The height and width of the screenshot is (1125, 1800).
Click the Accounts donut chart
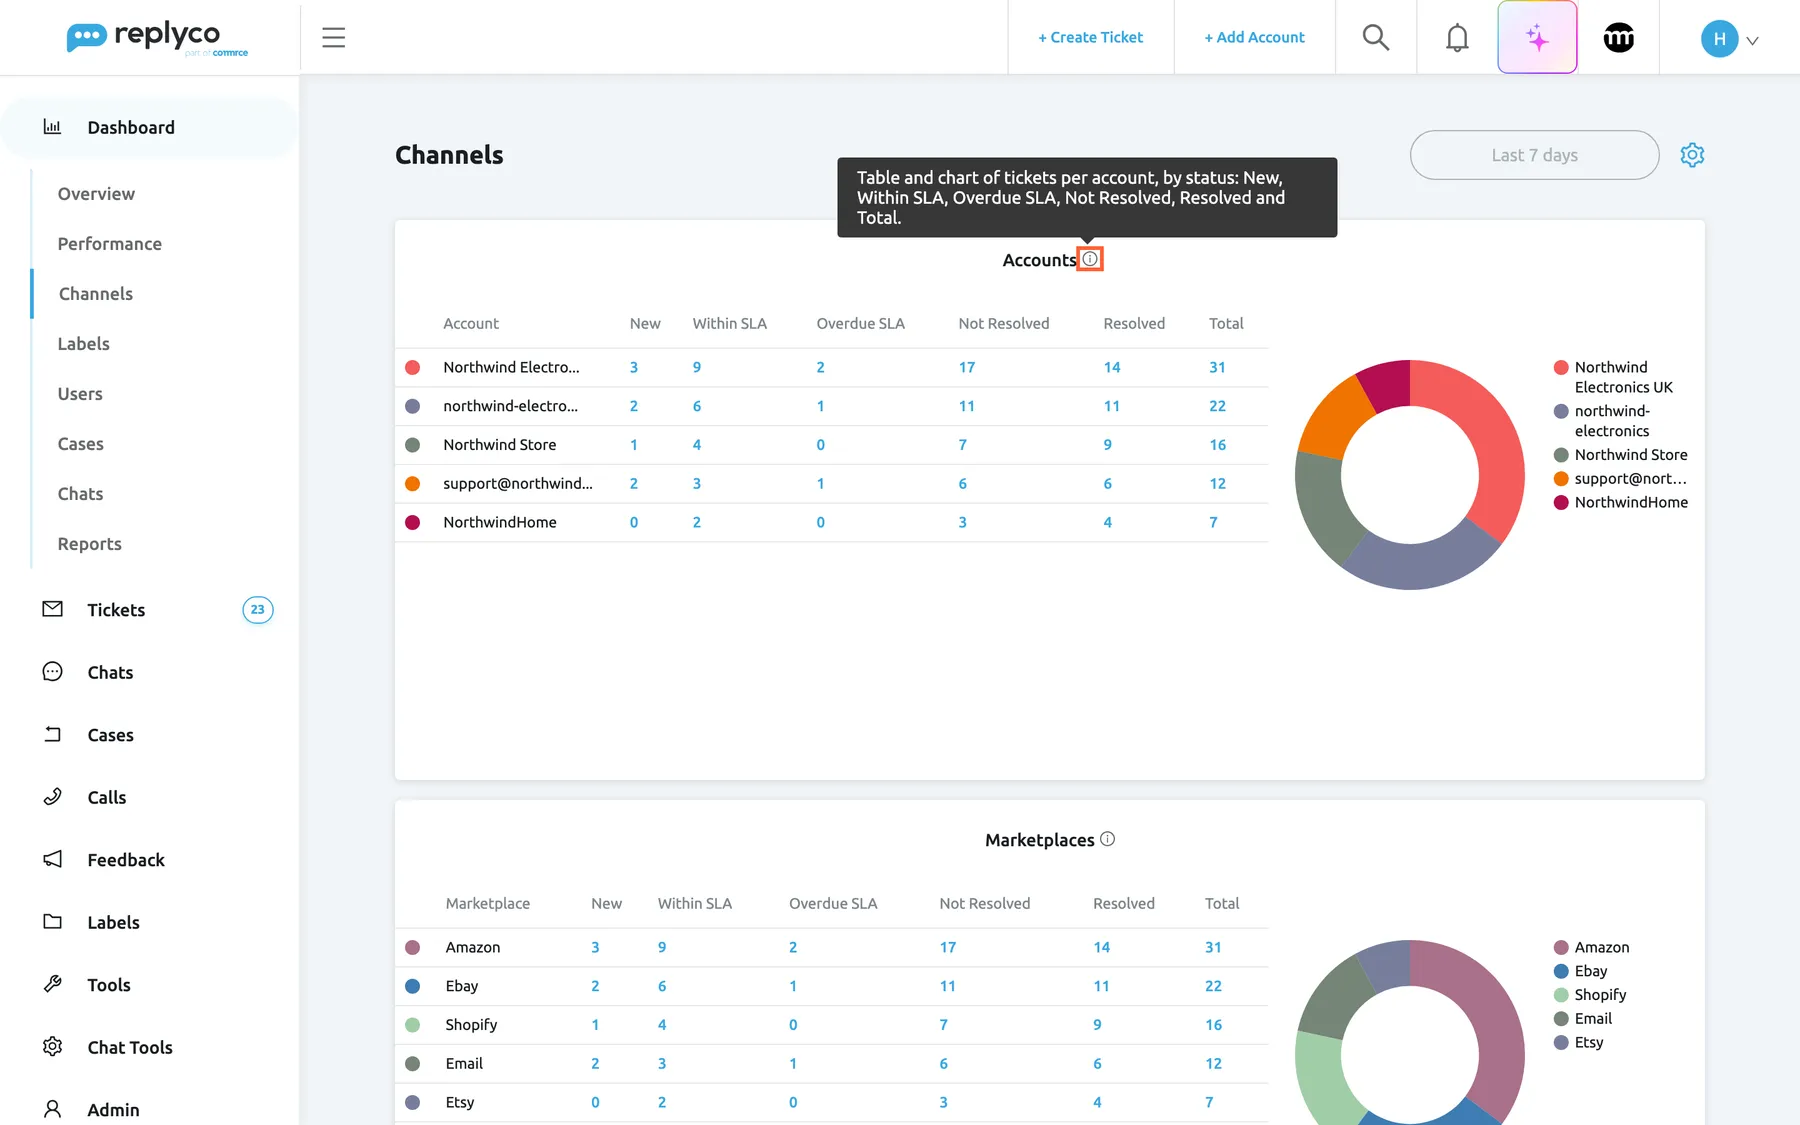coord(1410,475)
